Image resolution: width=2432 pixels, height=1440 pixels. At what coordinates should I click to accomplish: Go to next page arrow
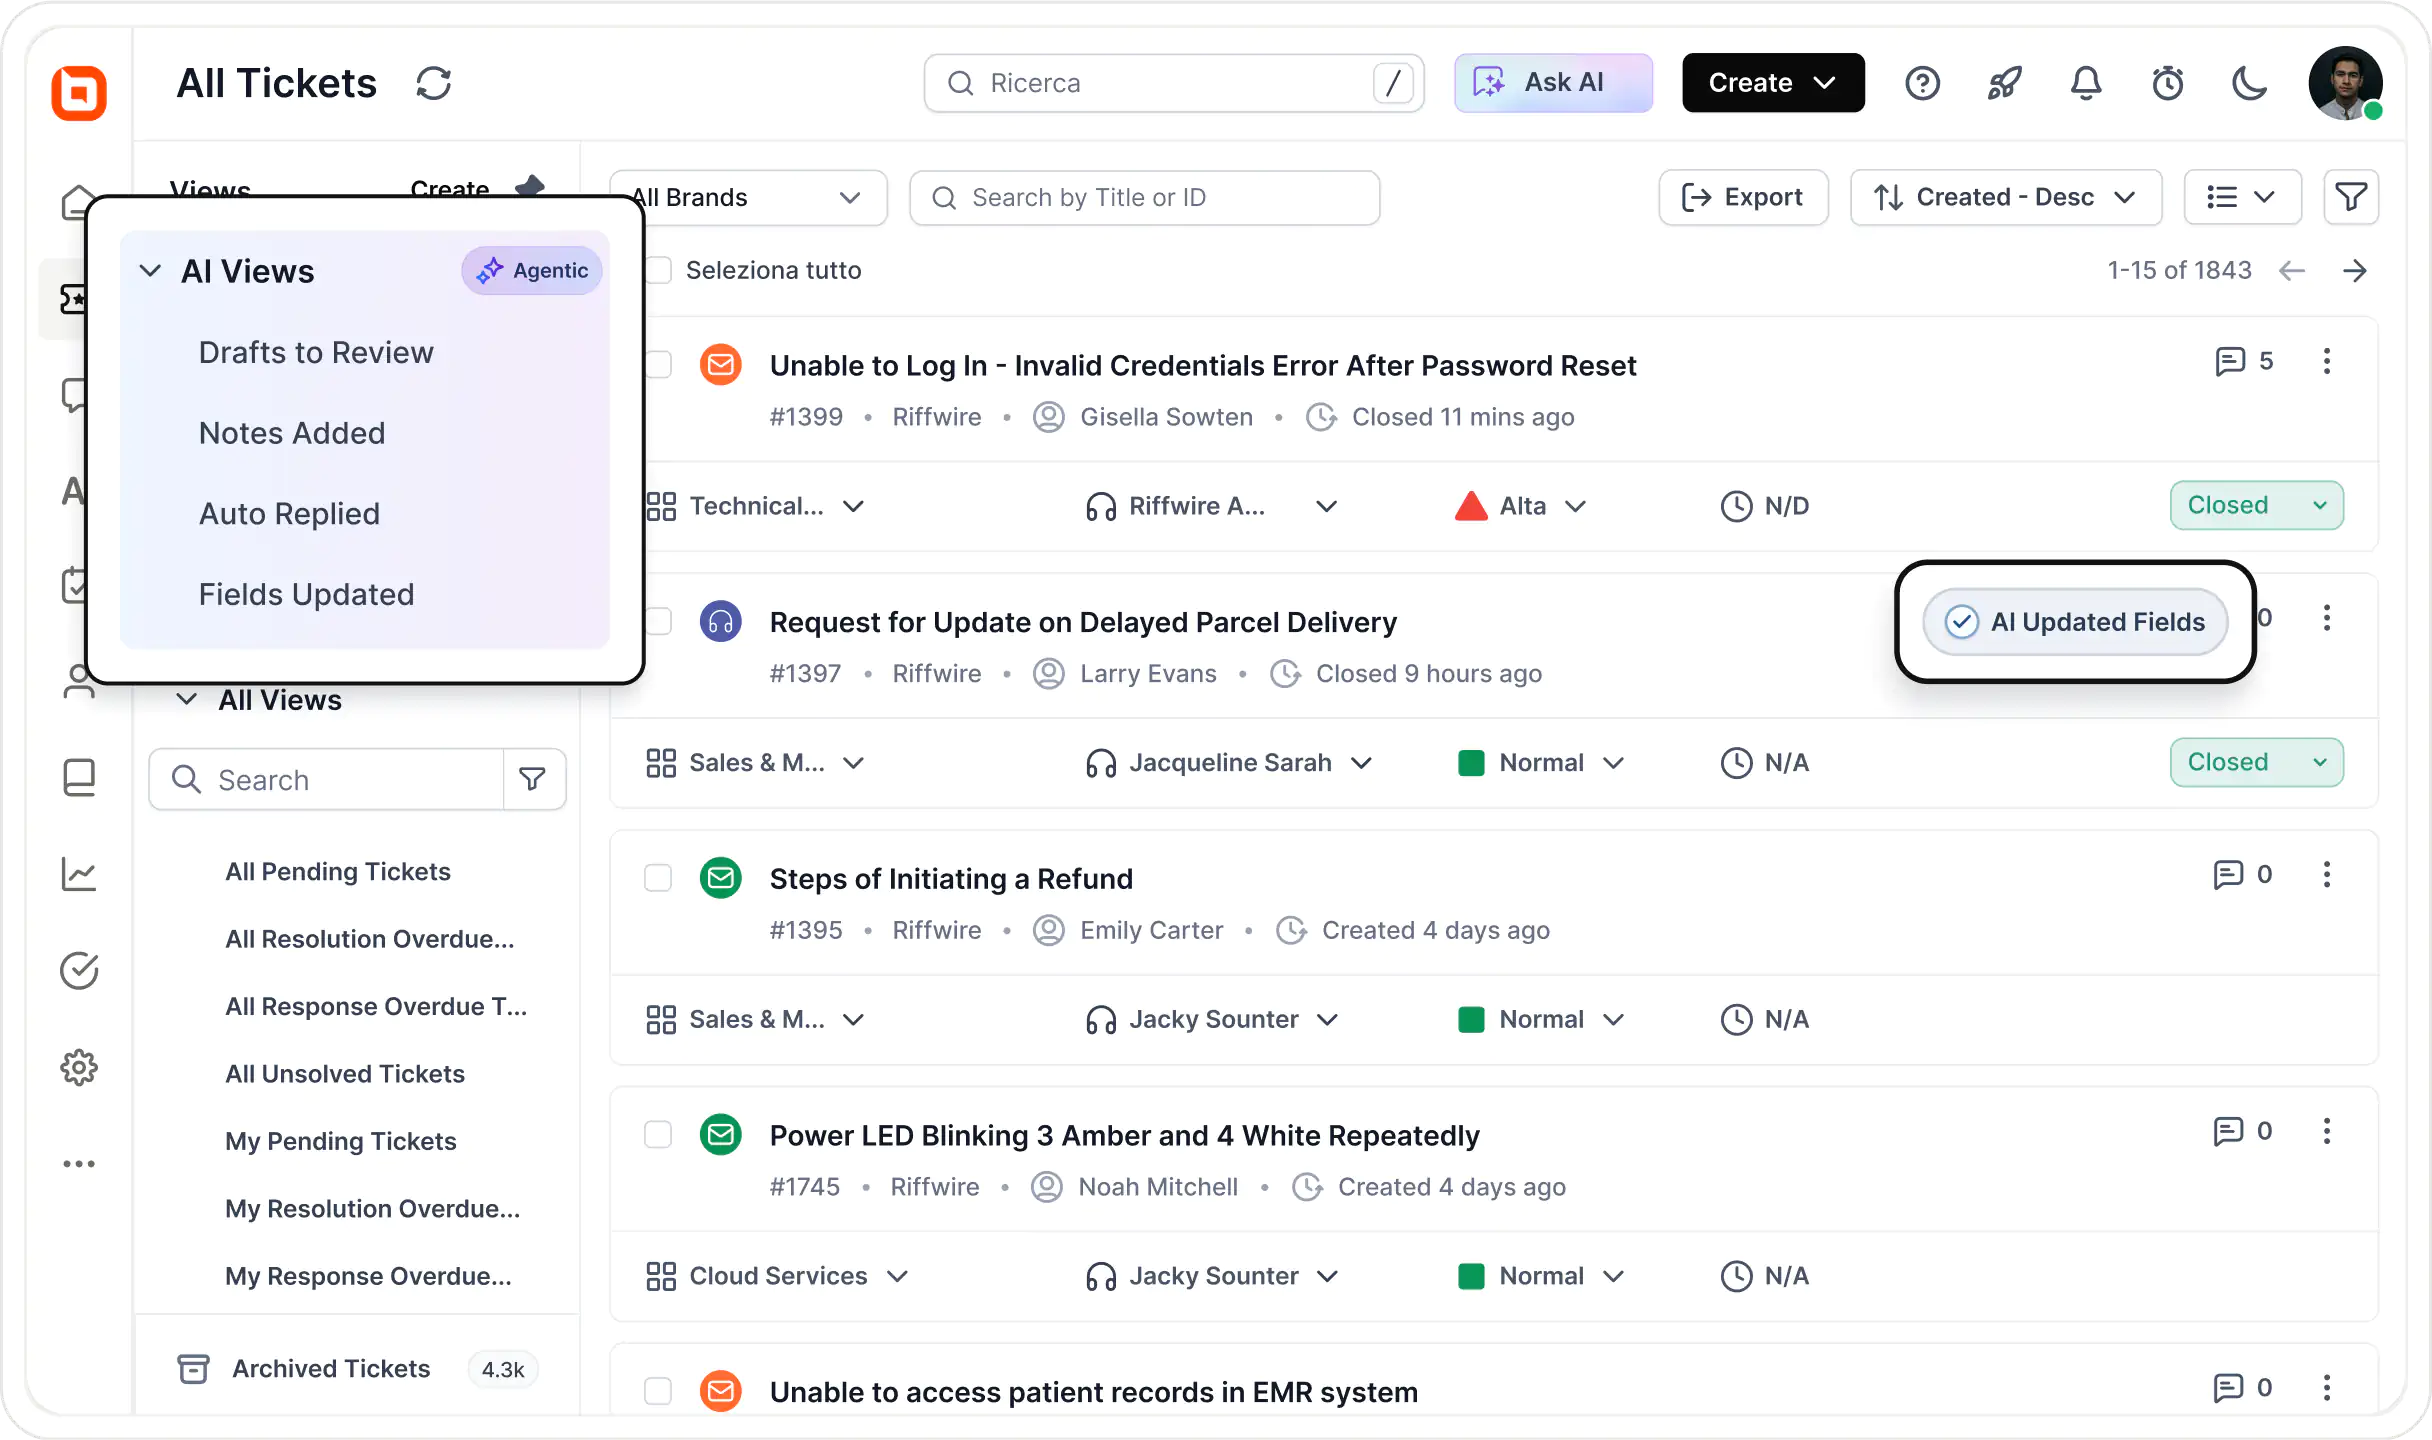point(2355,270)
